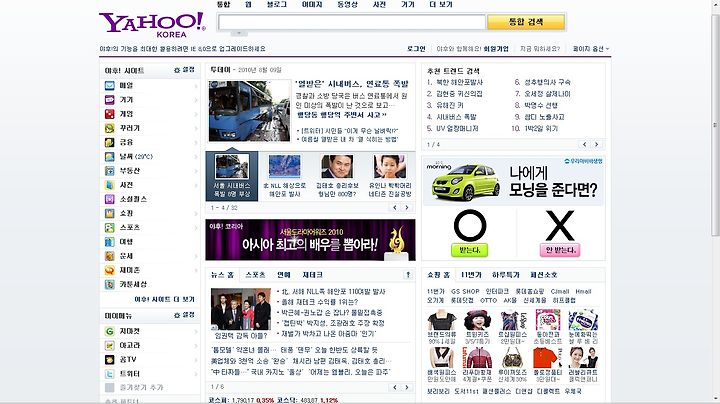Click the pencil icon above 곰TV
This screenshot has height=404, width=720.
pyautogui.click(x=110, y=345)
